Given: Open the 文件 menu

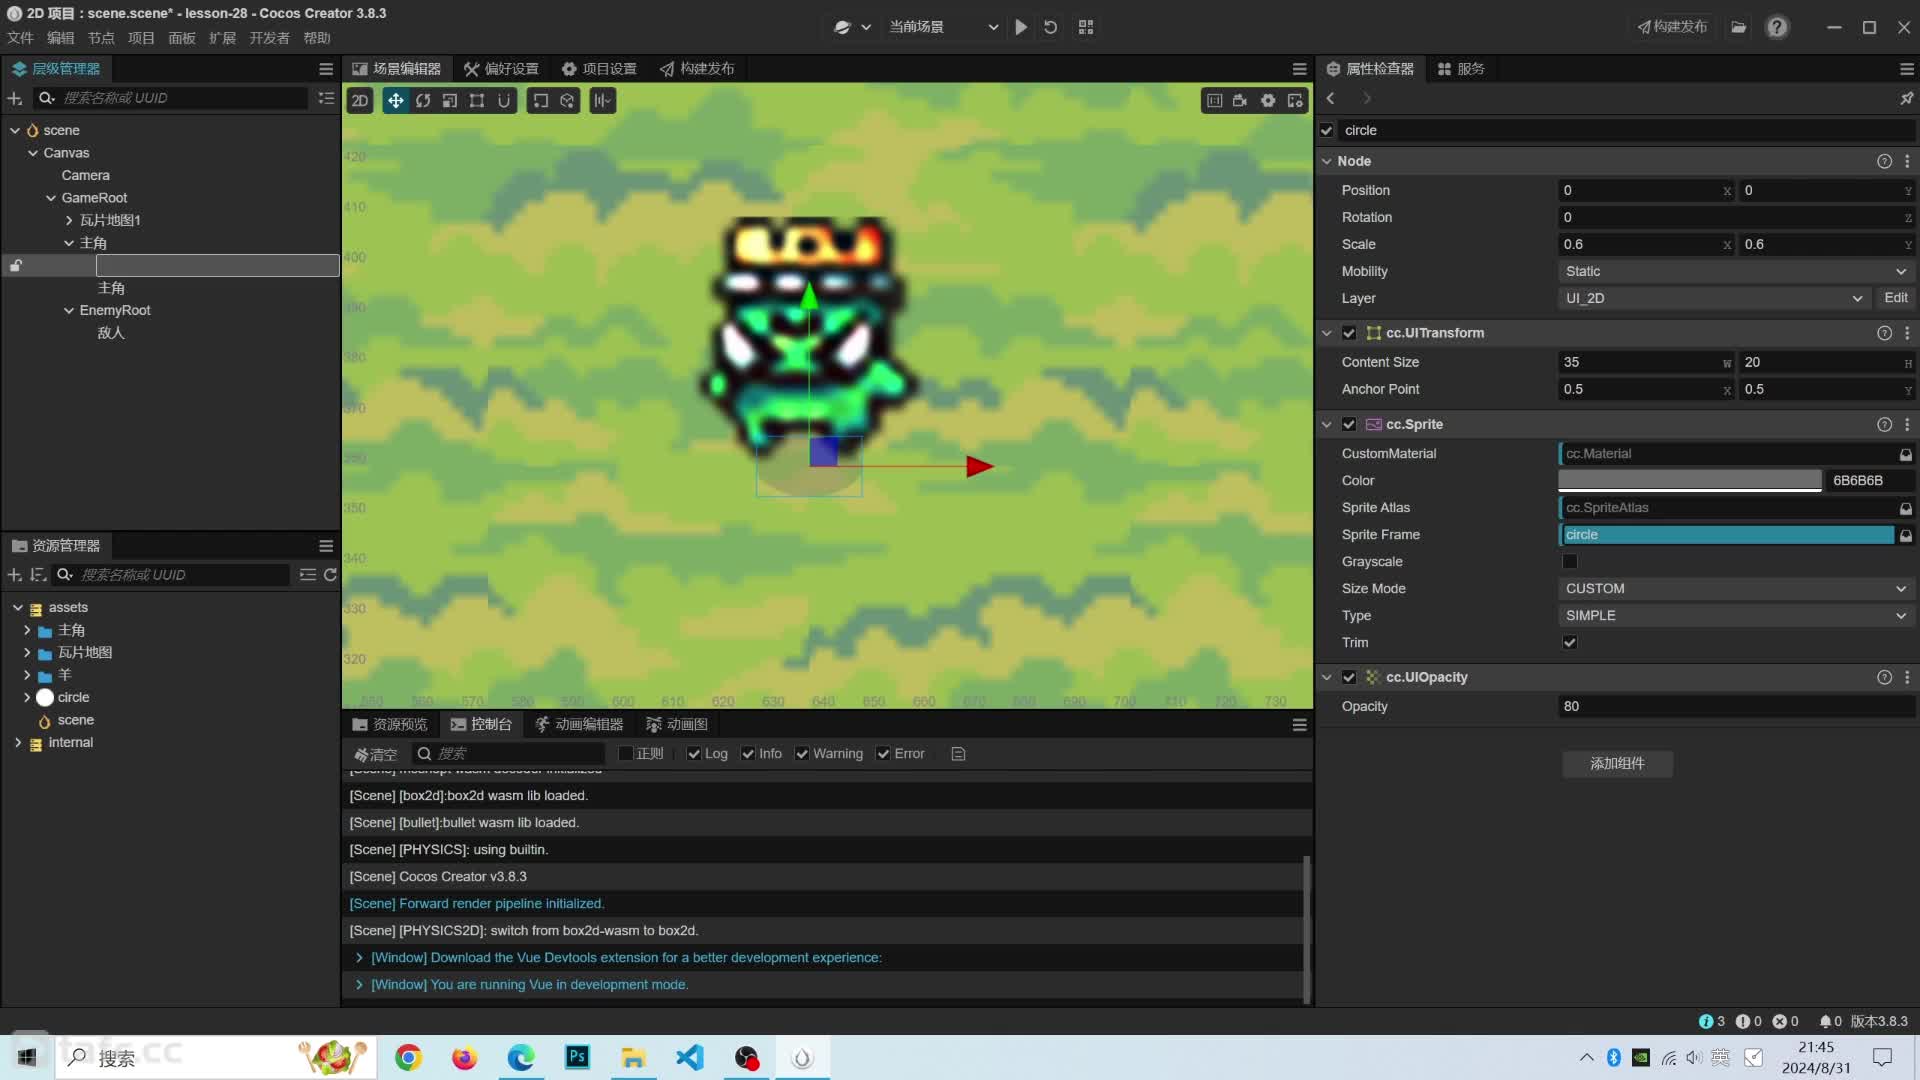Looking at the screenshot, I should pos(20,38).
